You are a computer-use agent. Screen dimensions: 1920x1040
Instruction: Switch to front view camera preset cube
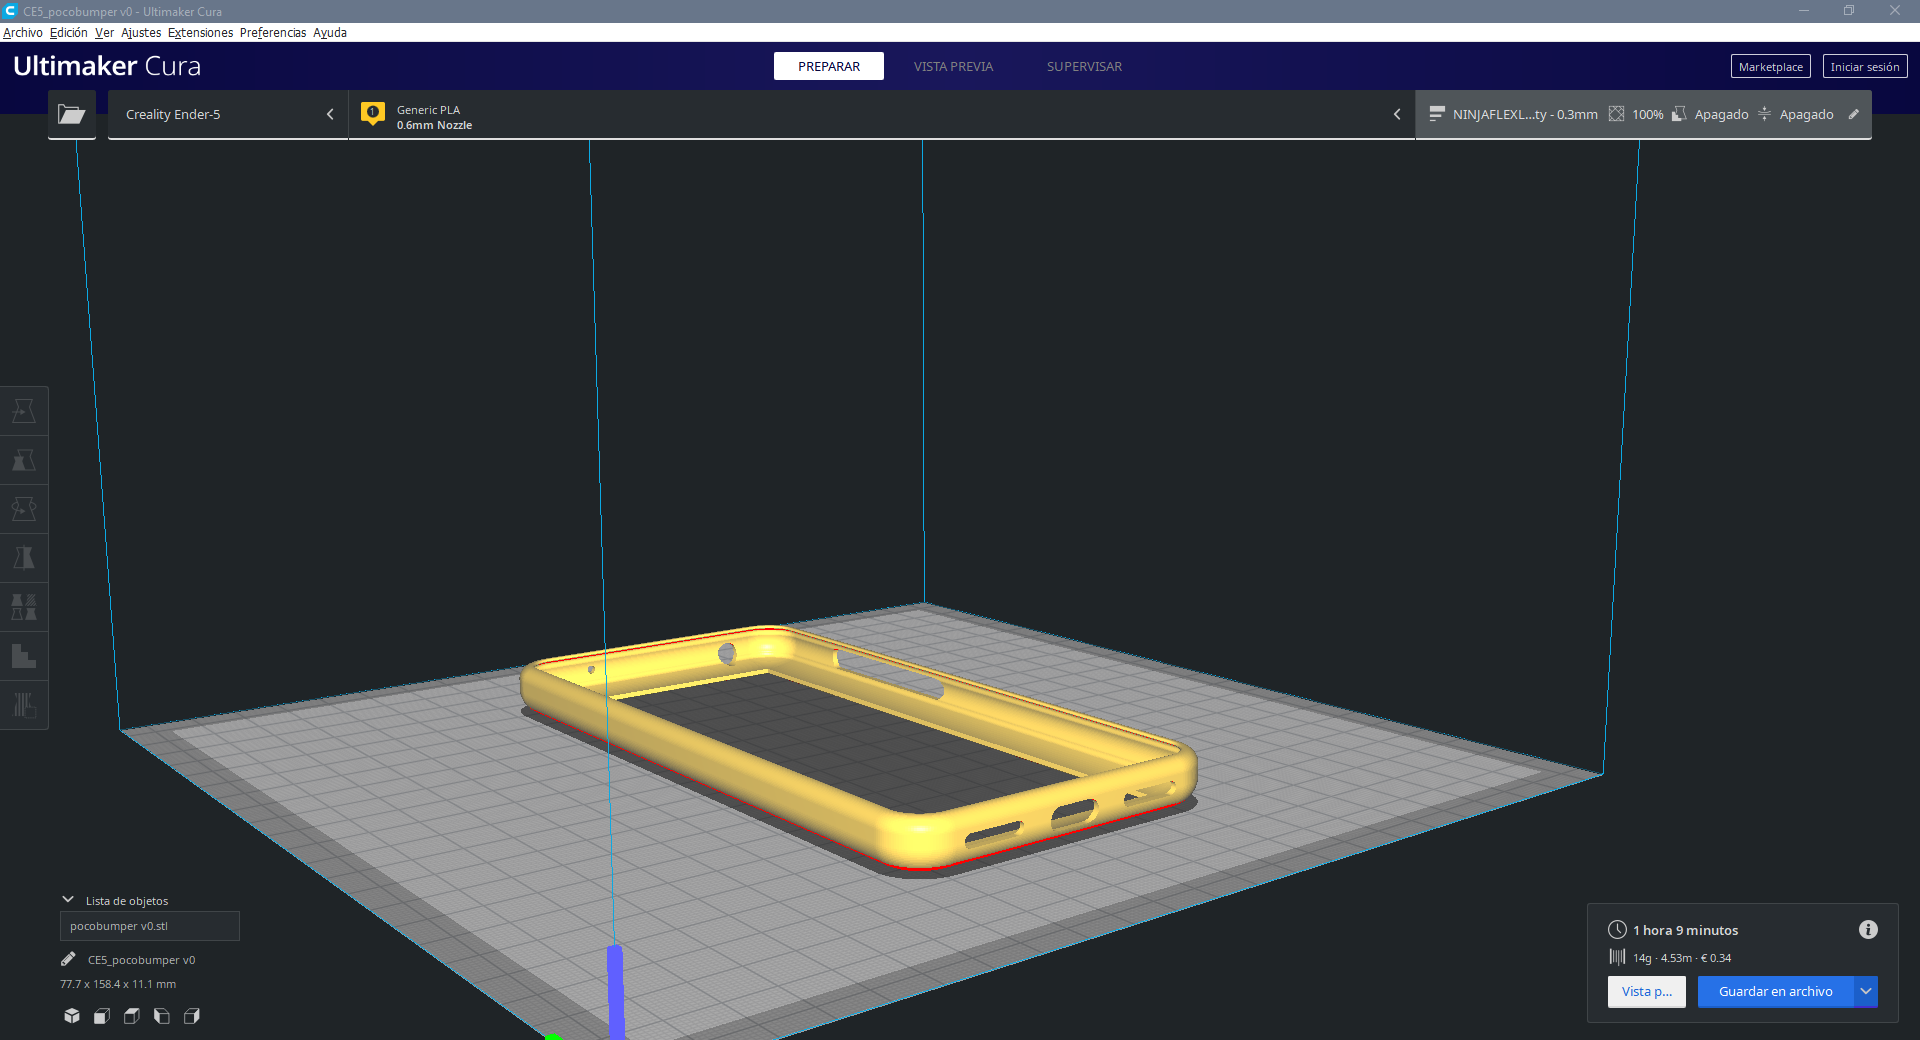coord(101,1016)
